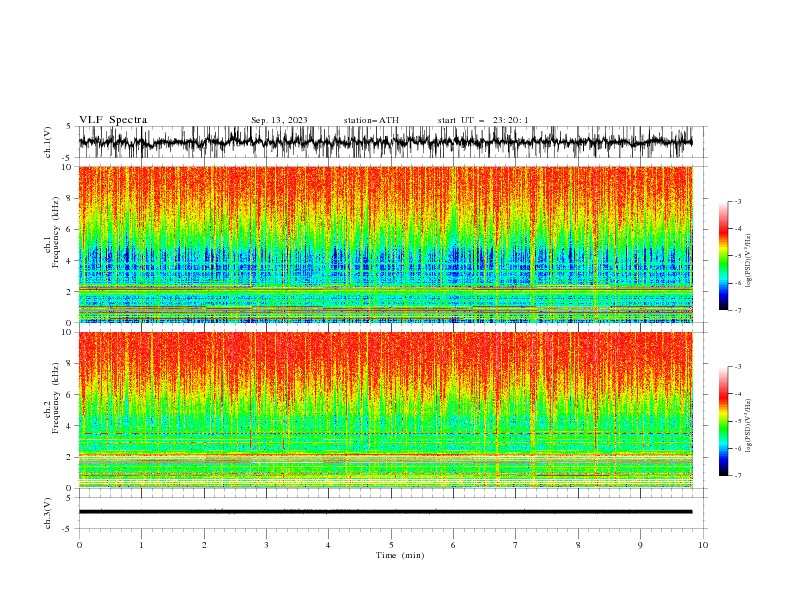Click time axis tick label "0"
This screenshot has height=612, width=792.
click(x=79, y=545)
